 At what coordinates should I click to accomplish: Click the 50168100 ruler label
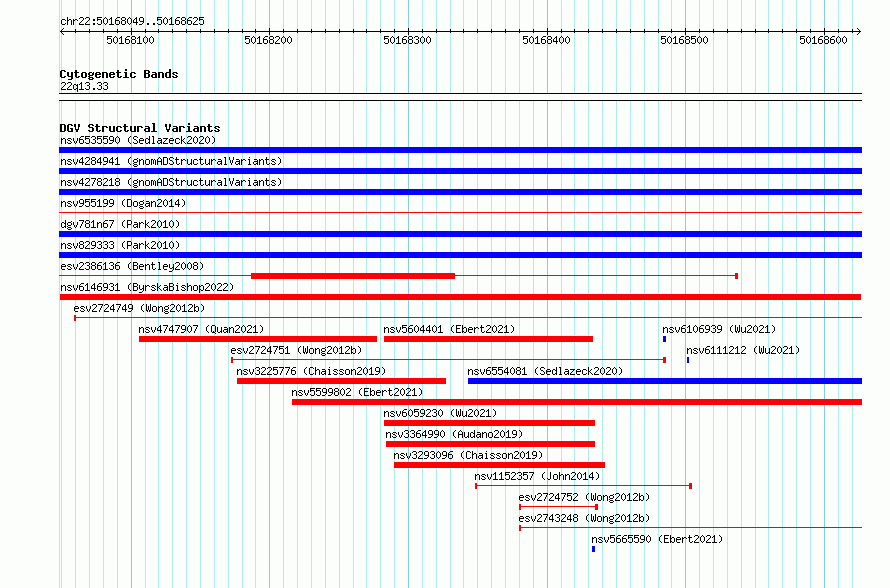pos(130,40)
